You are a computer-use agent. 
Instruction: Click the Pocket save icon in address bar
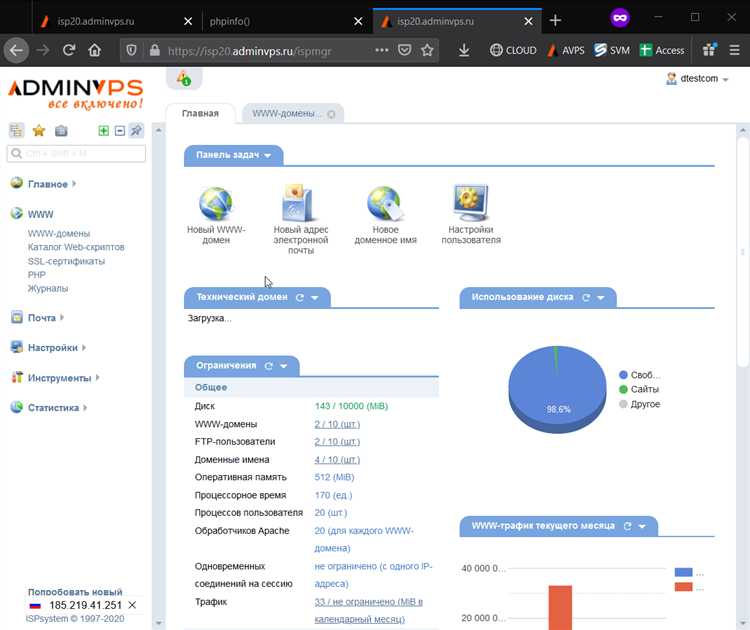(x=405, y=50)
